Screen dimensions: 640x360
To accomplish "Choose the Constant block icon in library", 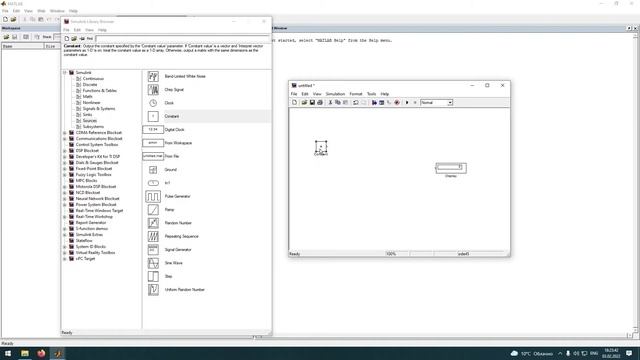I will click(153, 116).
